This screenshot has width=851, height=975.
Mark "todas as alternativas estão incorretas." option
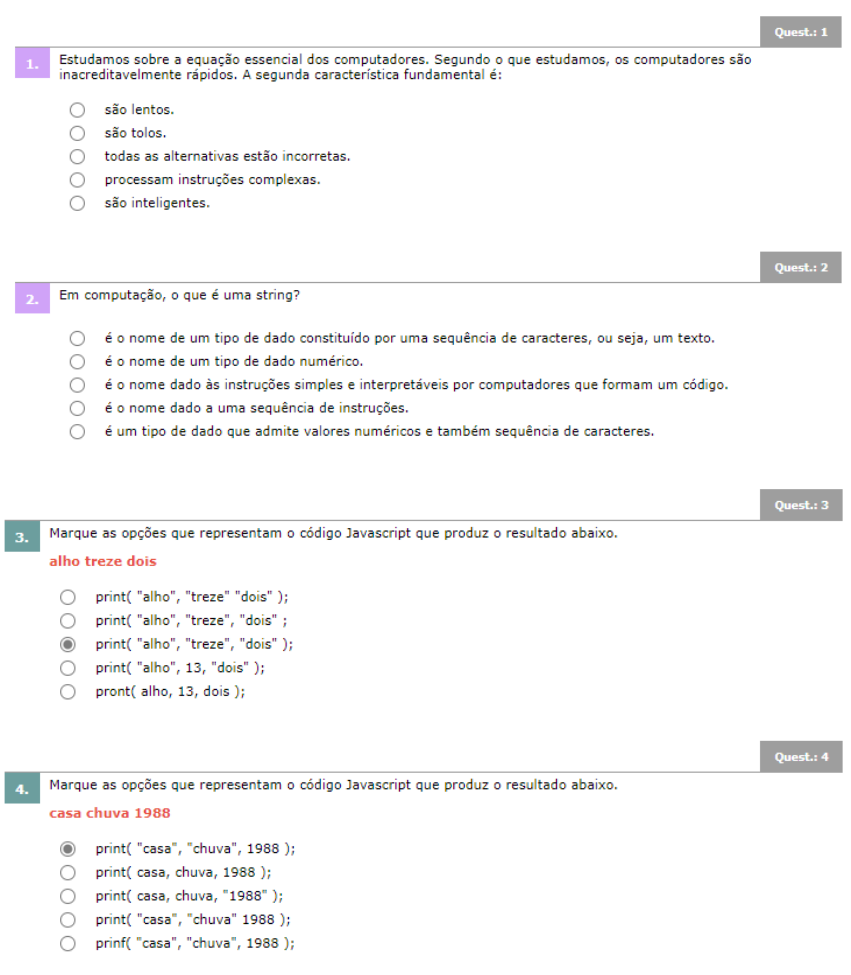coord(77,157)
